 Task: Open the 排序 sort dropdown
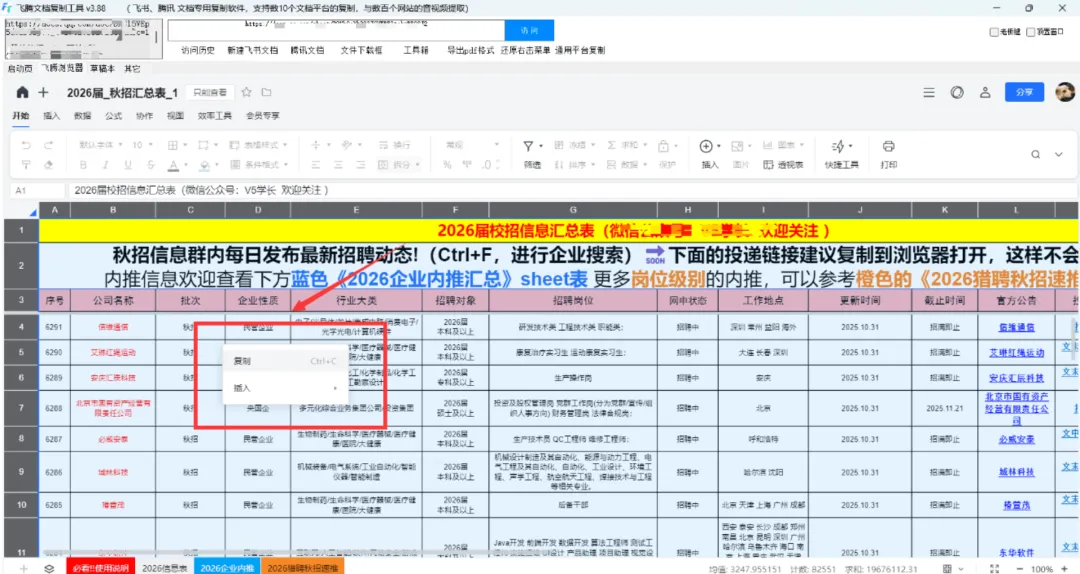click(574, 165)
